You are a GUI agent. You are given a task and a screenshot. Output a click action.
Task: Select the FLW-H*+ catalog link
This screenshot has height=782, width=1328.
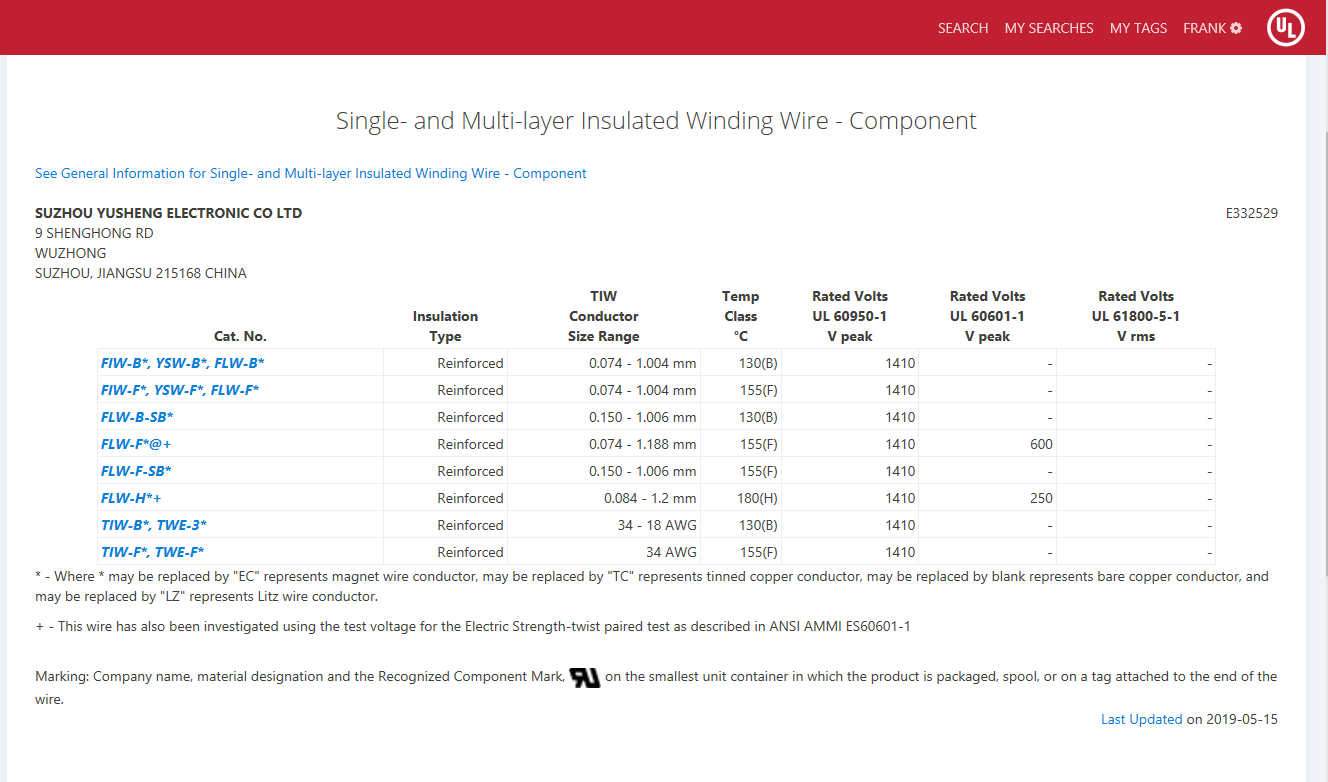pyautogui.click(x=131, y=498)
